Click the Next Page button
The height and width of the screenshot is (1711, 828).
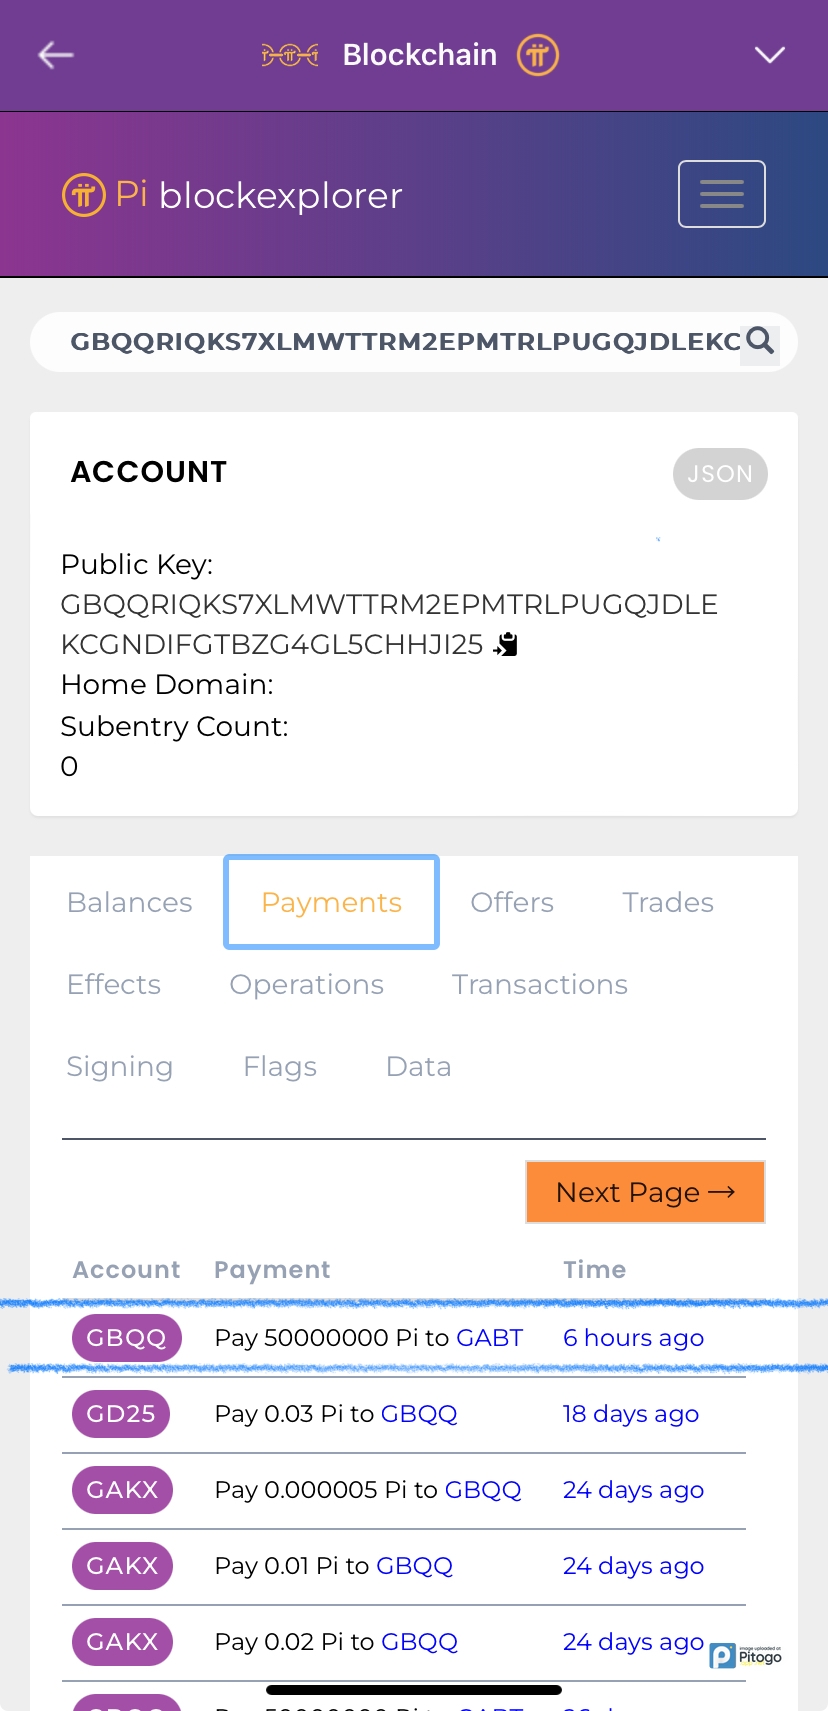coord(645,1192)
